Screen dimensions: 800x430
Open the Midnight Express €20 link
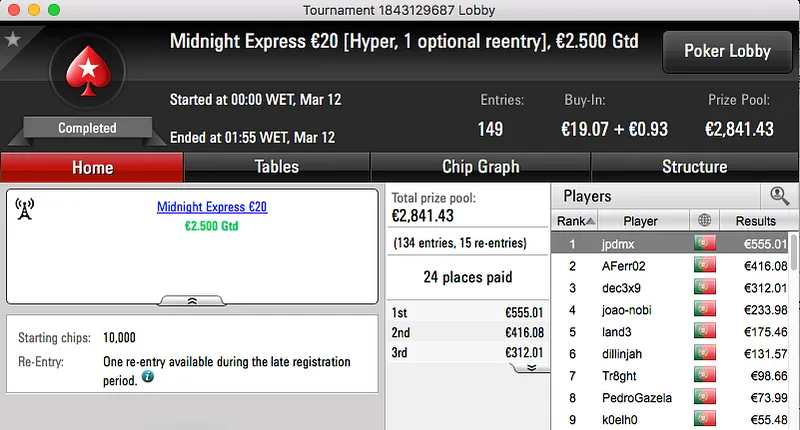tap(212, 207)
